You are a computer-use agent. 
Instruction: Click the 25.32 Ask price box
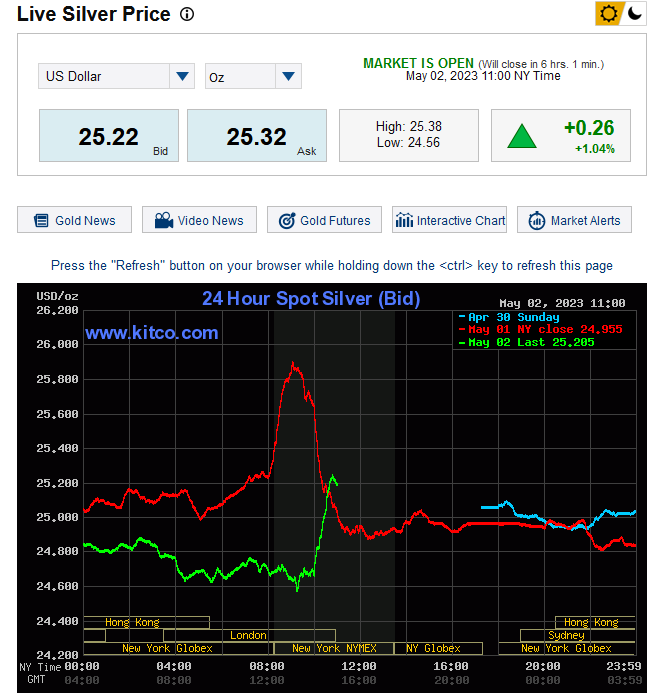coord(257,135)
